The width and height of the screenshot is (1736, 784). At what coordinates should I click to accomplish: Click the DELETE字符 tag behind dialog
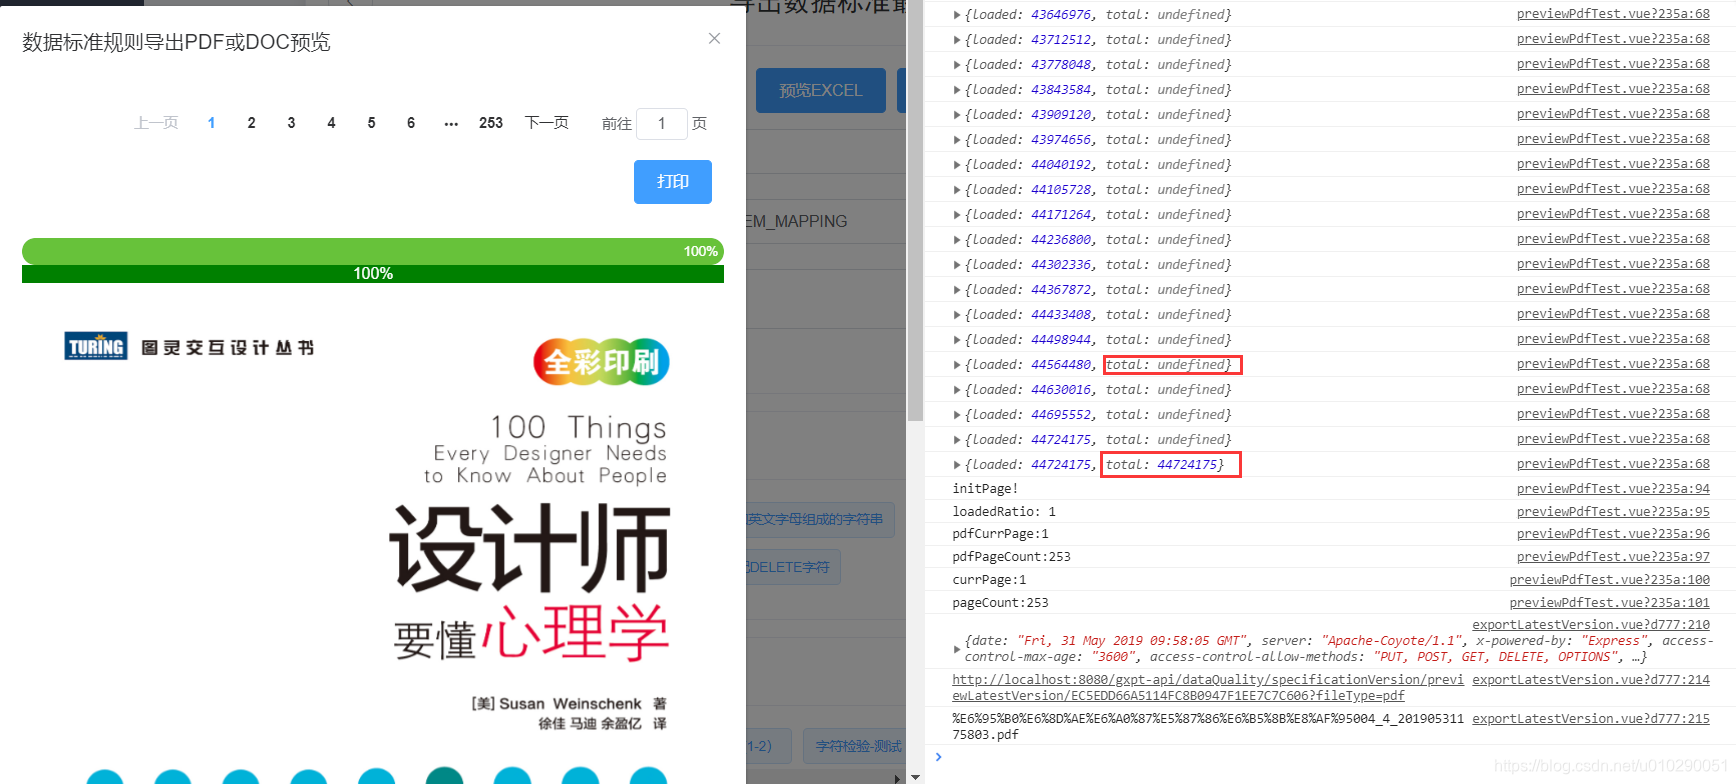tap(792, 567)
